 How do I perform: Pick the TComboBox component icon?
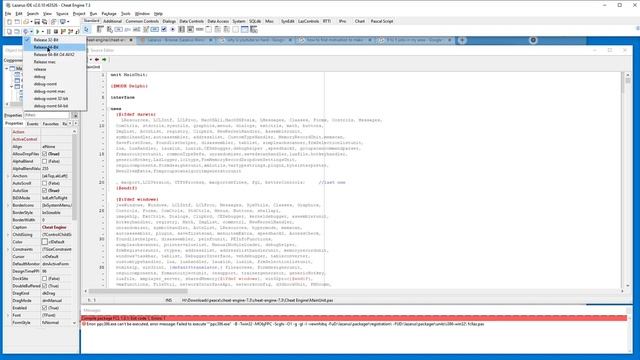(190, 29)
